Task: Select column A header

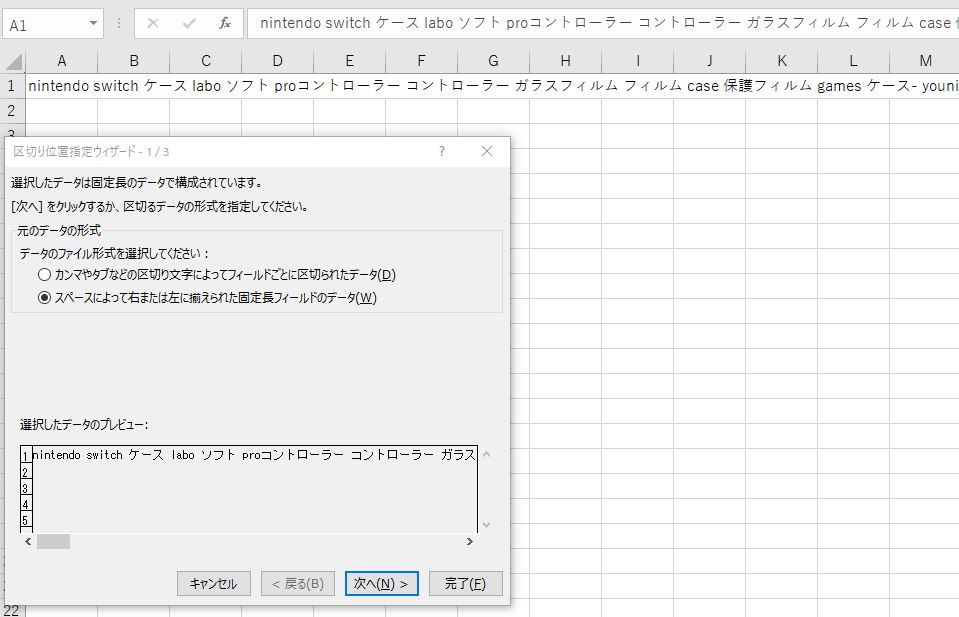Action: click(61, 61)
